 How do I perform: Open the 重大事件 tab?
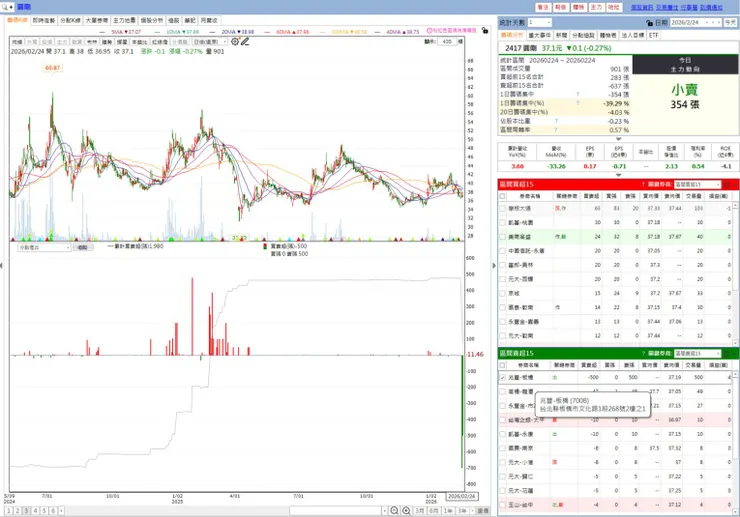click(539, 35)
